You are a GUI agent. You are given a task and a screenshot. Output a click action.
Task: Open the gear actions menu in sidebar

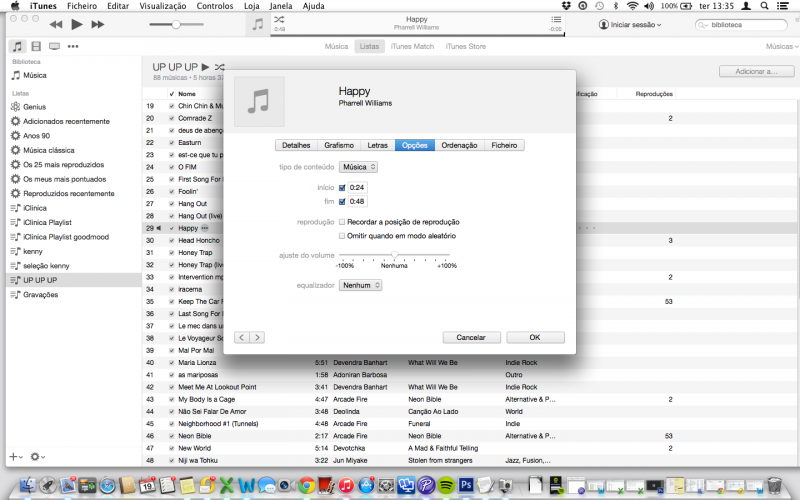pyautogui.click(x=37, y=457)
